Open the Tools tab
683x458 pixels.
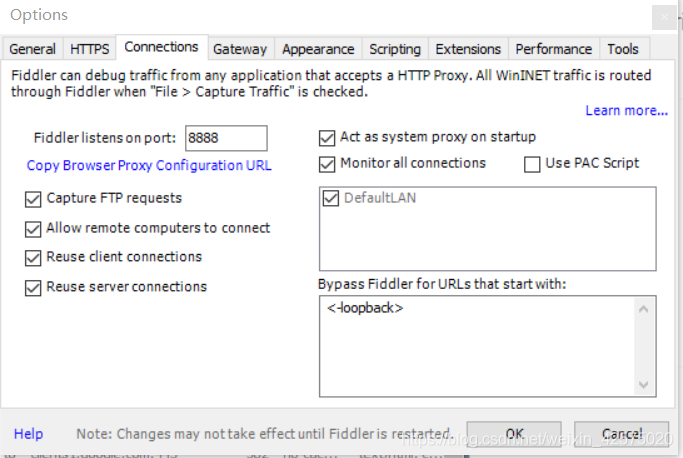point(623,49)
